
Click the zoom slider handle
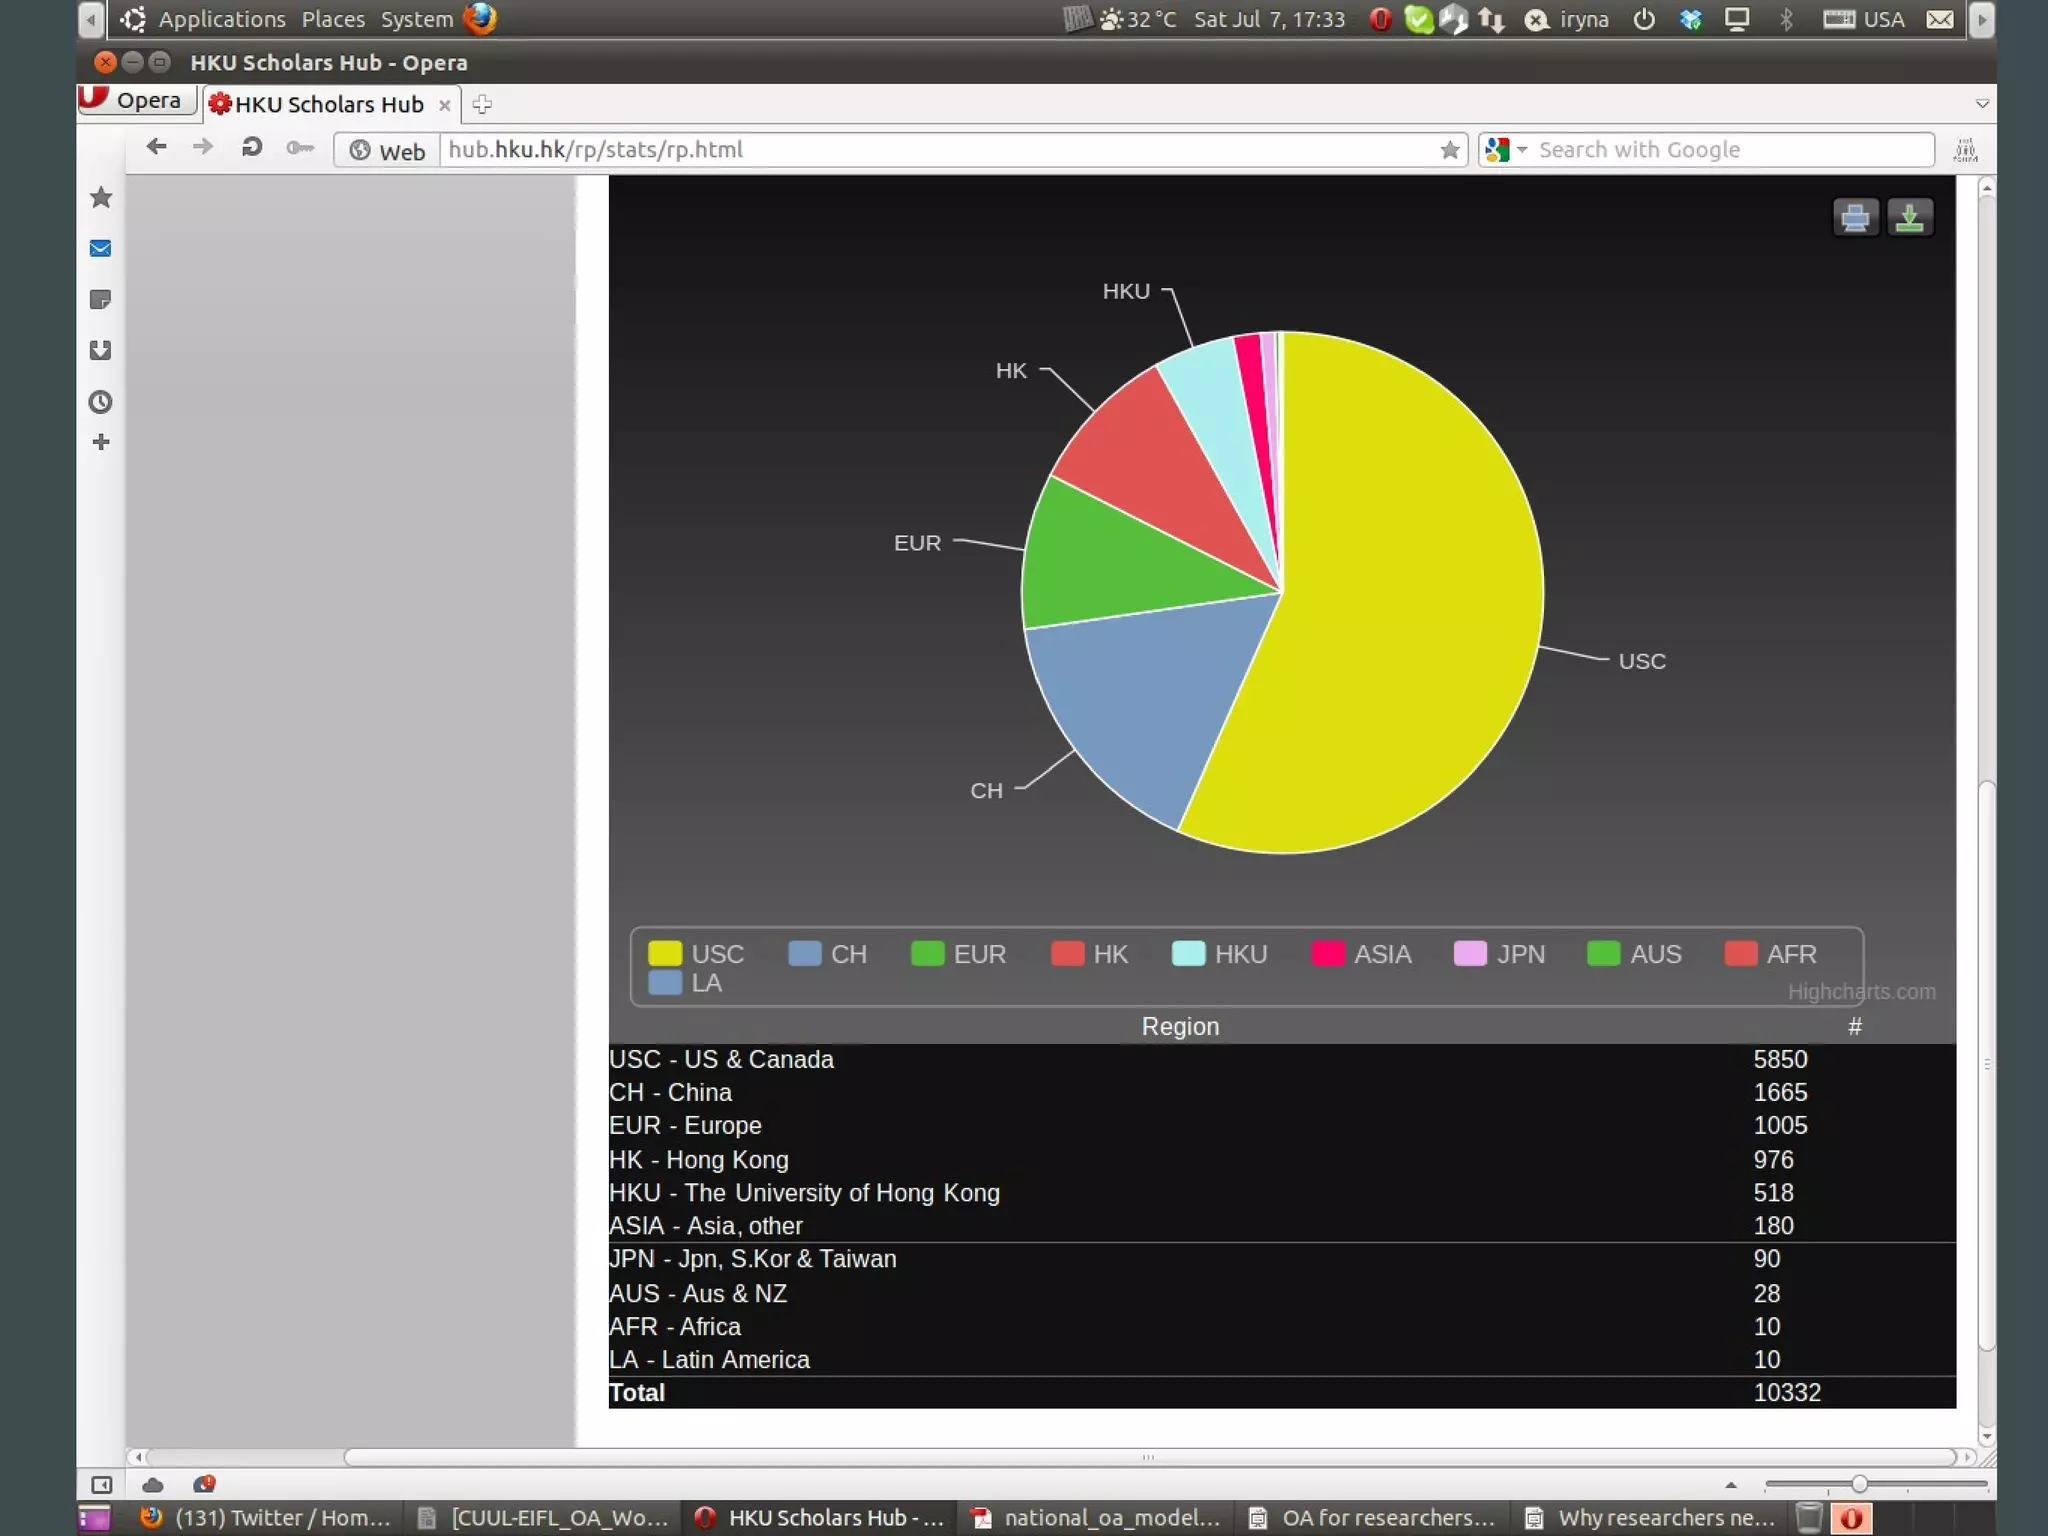point(1858,1484)
